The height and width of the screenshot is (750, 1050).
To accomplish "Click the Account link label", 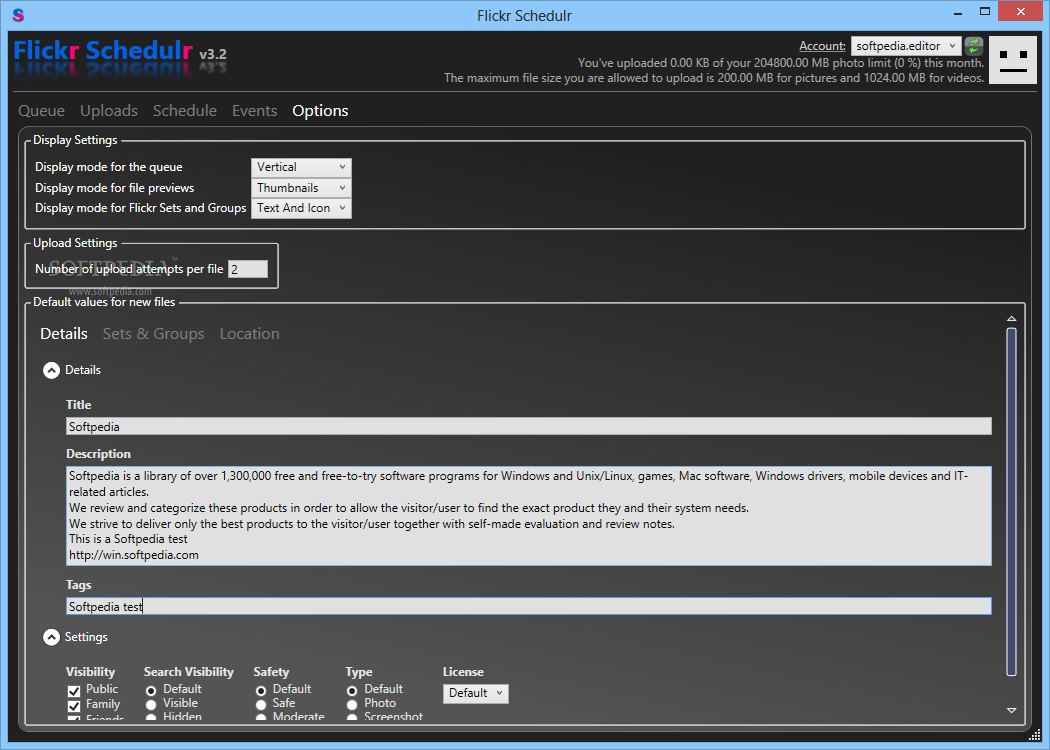I will click(822, 46).
